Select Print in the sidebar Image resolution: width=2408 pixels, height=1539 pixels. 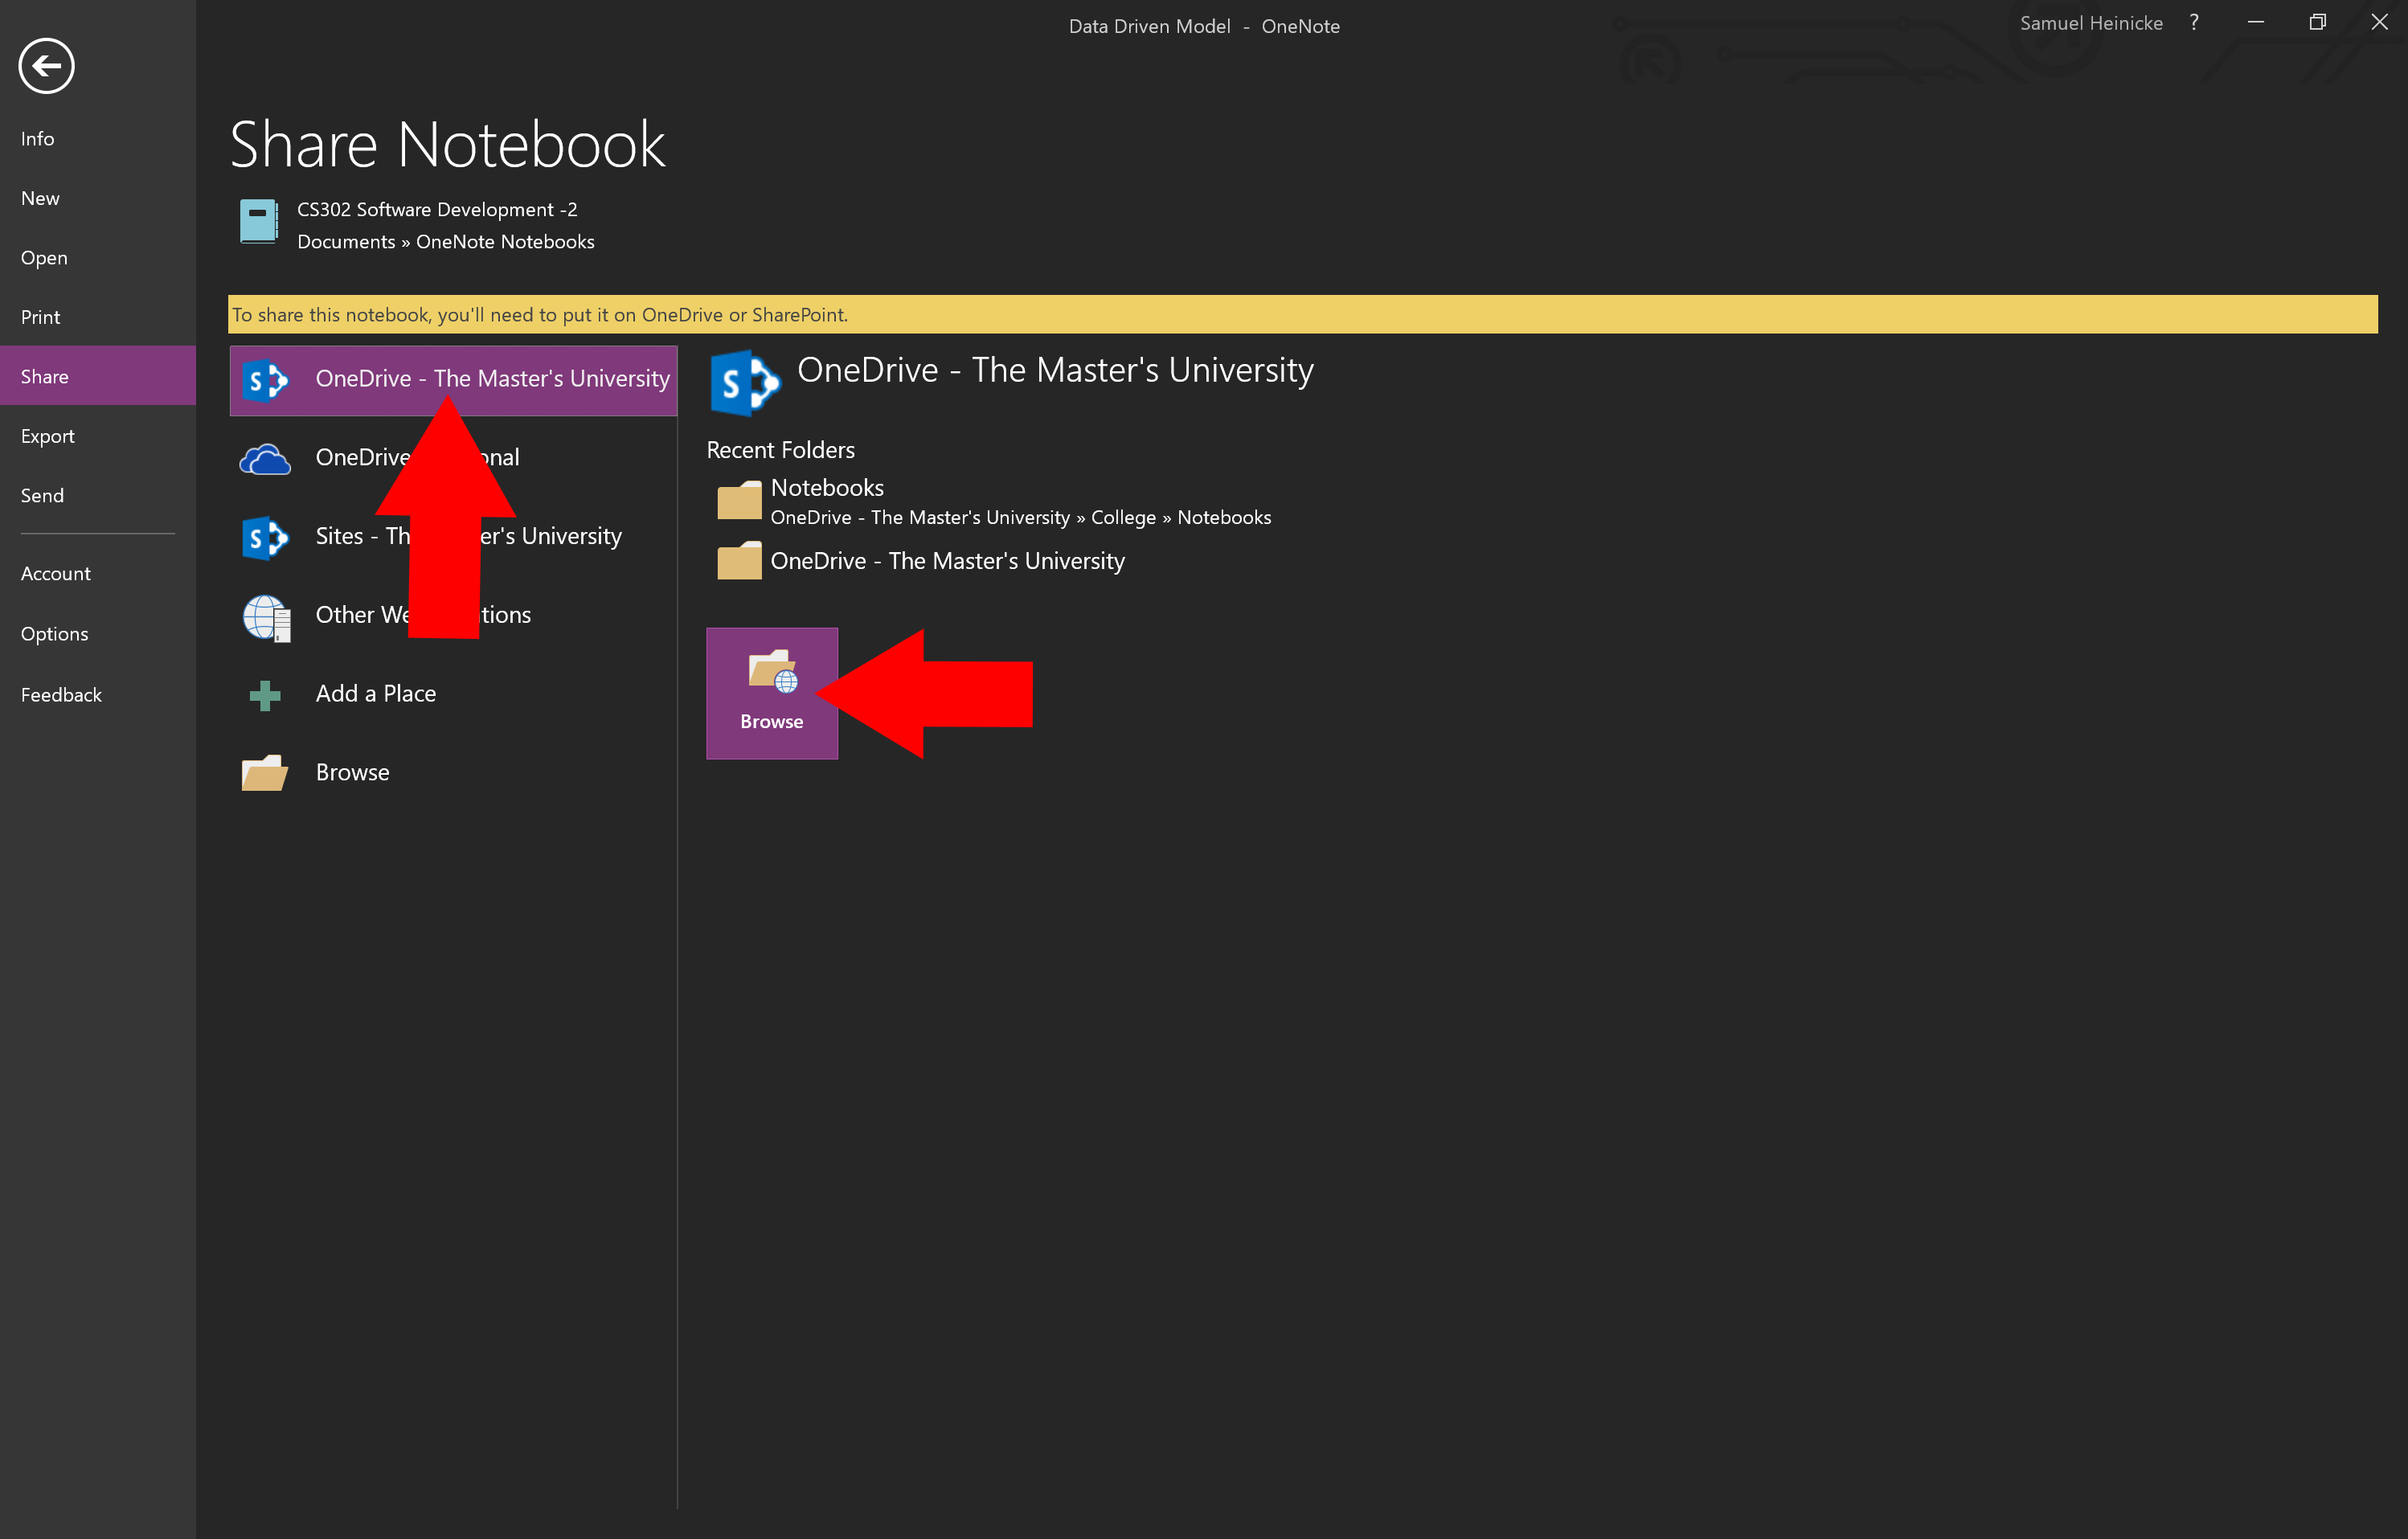pyautogui.click(x=40, y=317)
